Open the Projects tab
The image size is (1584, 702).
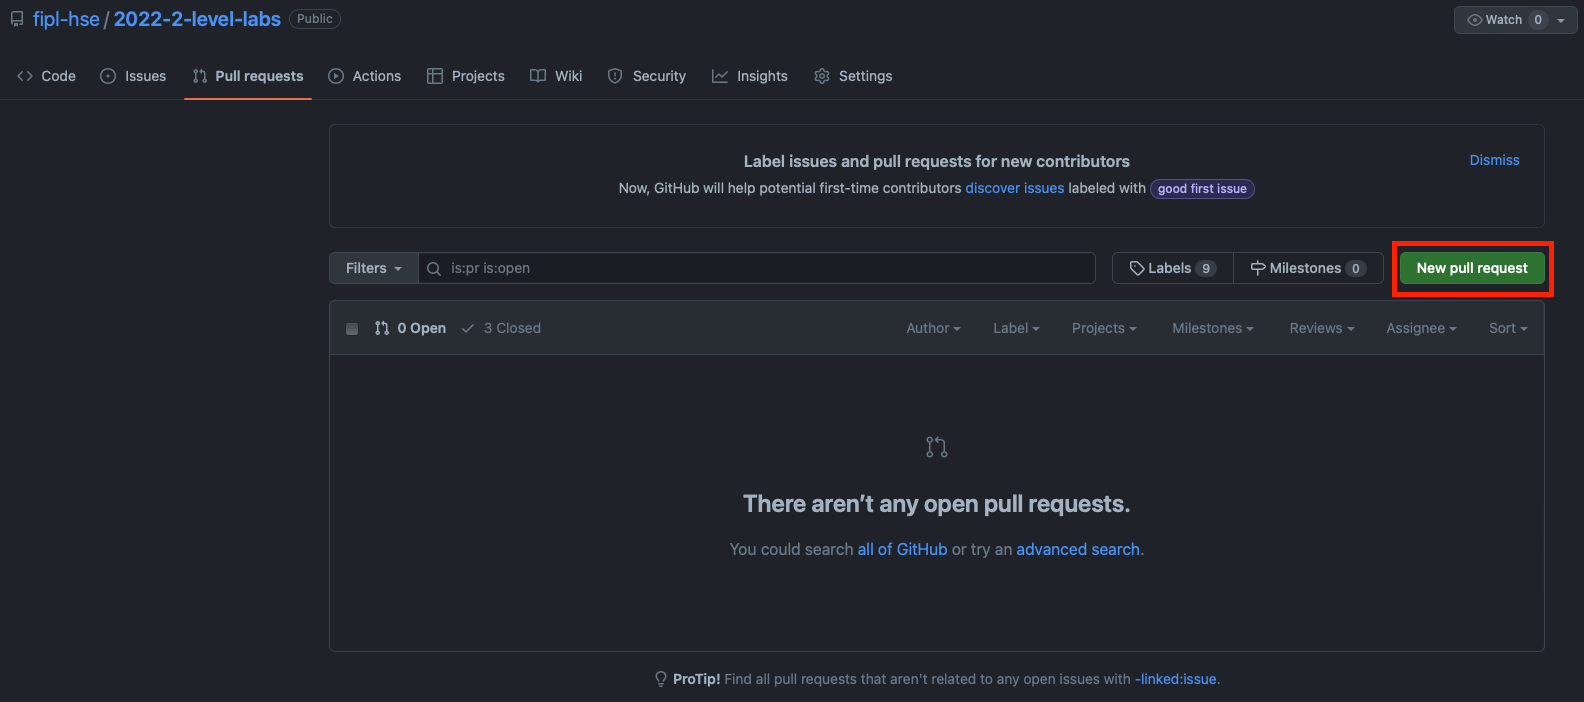coord(466,76)
